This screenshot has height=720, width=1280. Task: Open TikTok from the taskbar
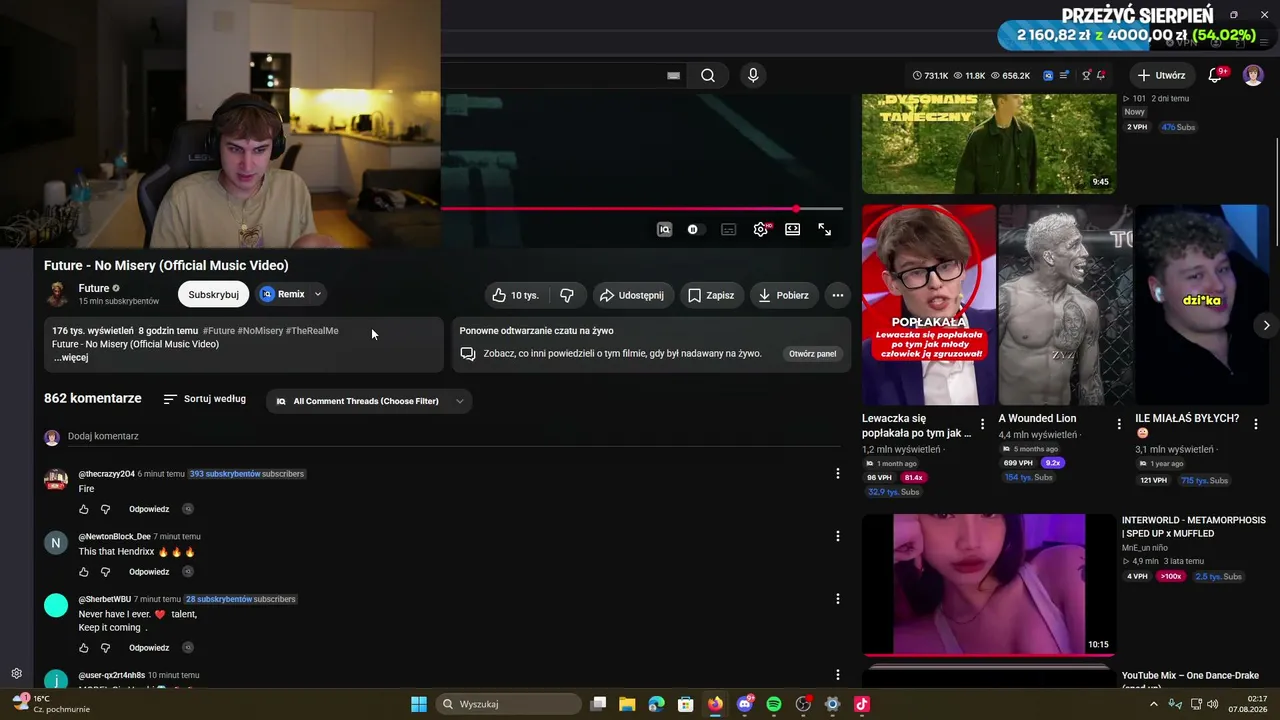click(x=862, y=704)
